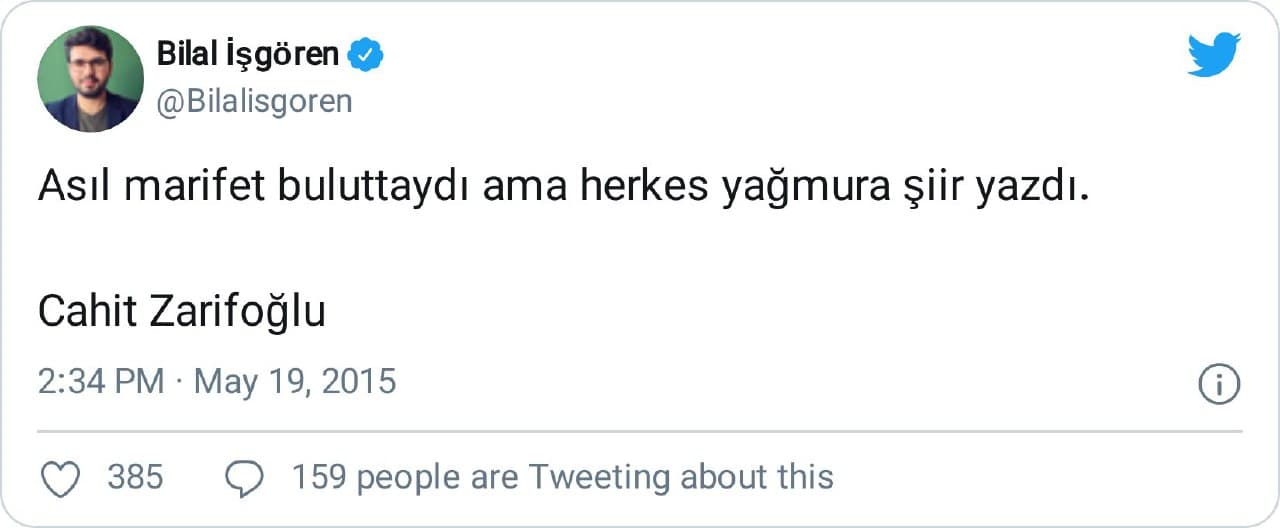1280x528 pixels.
Task: Click the blue verified badge
Action: (x=365, y=56)
